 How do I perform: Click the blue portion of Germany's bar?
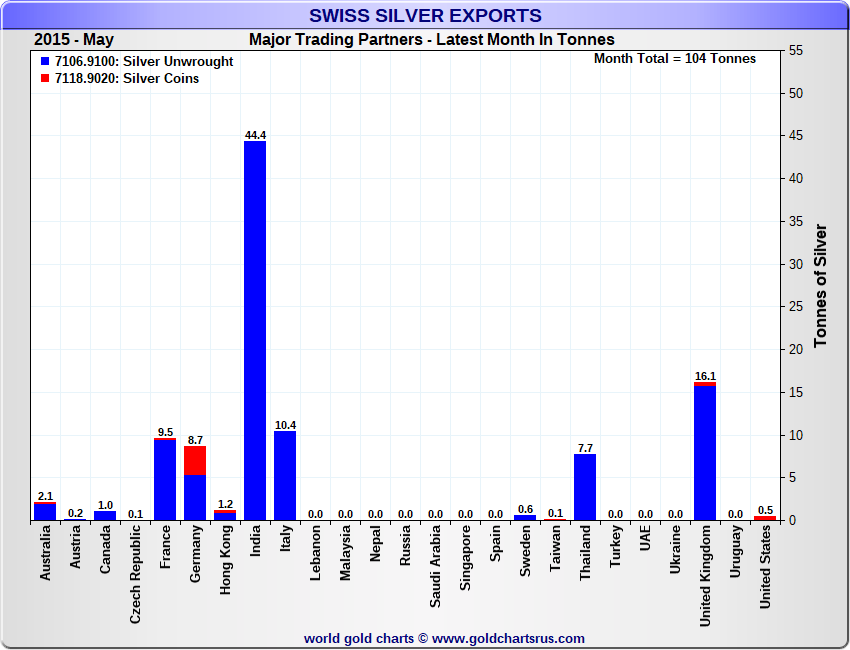195,497
